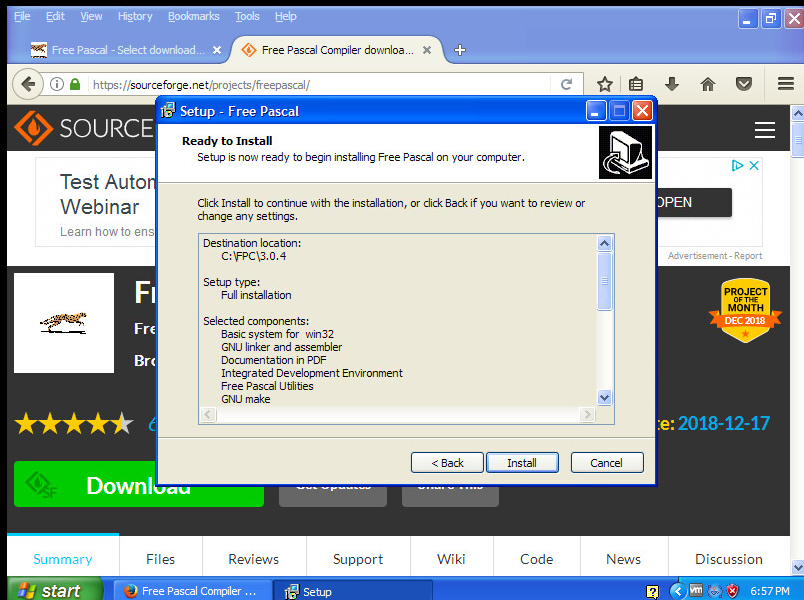Click 'Integrated Development Environment' component text

point(312,373)
